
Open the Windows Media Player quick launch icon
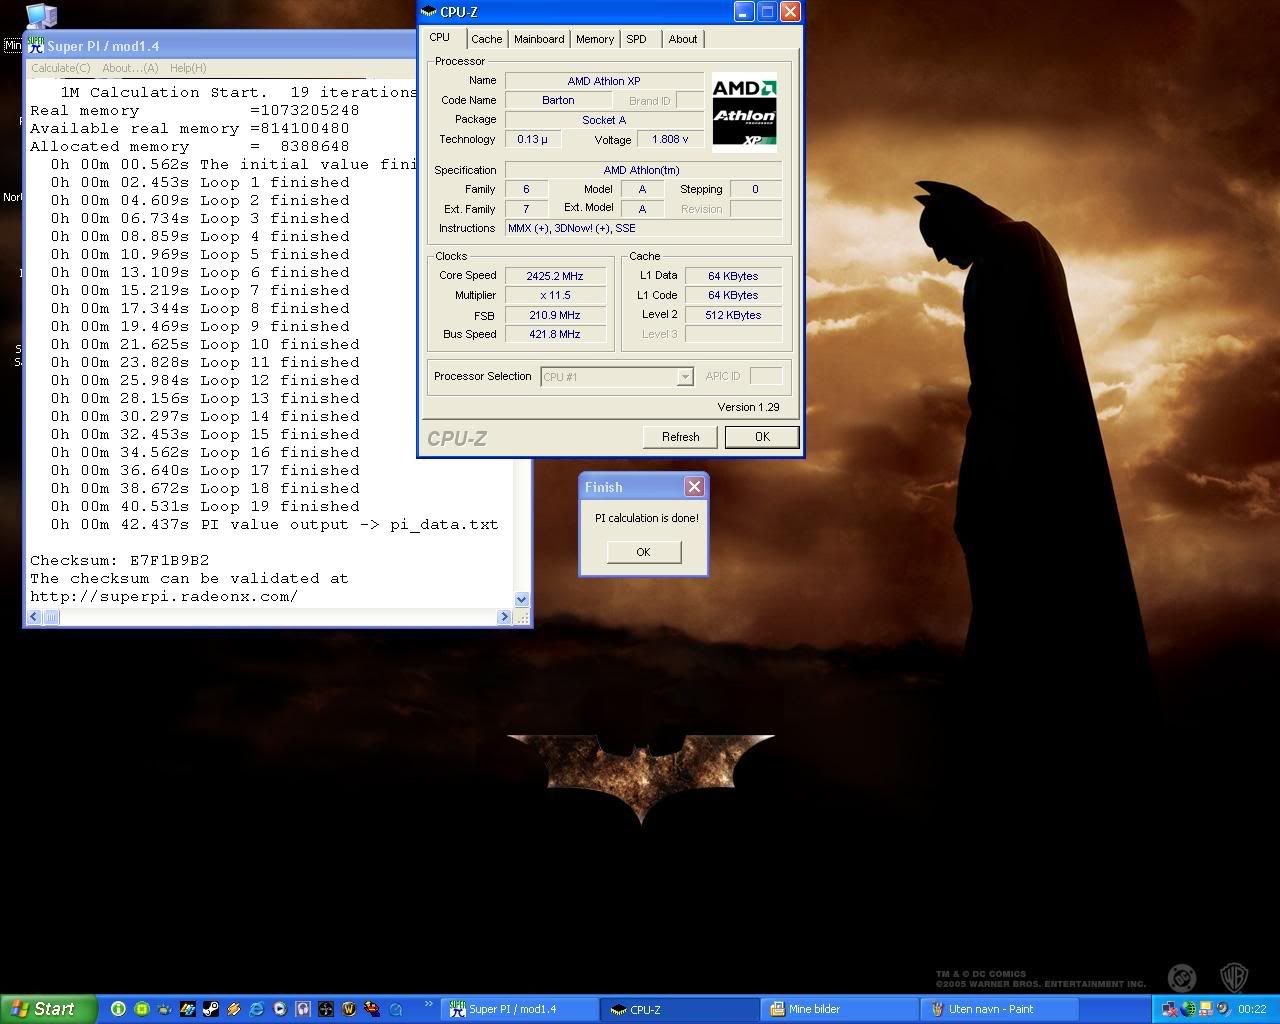point(280,1009)
